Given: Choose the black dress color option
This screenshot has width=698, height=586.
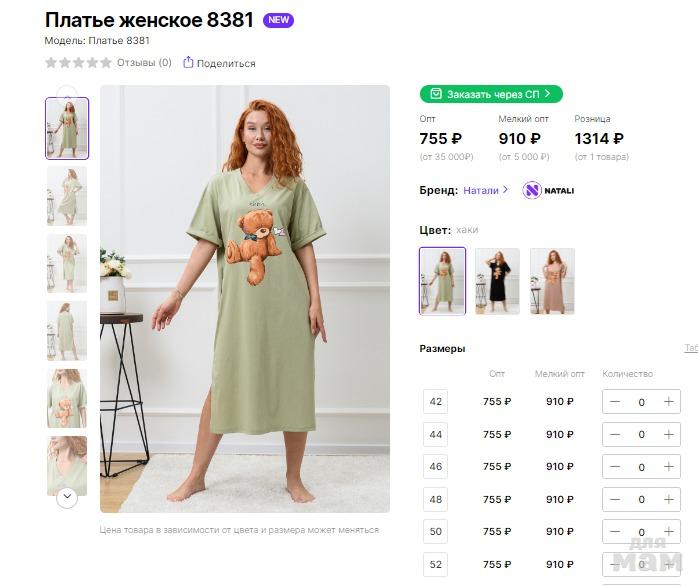Looking at the screenshot, I should pos(497,281).
